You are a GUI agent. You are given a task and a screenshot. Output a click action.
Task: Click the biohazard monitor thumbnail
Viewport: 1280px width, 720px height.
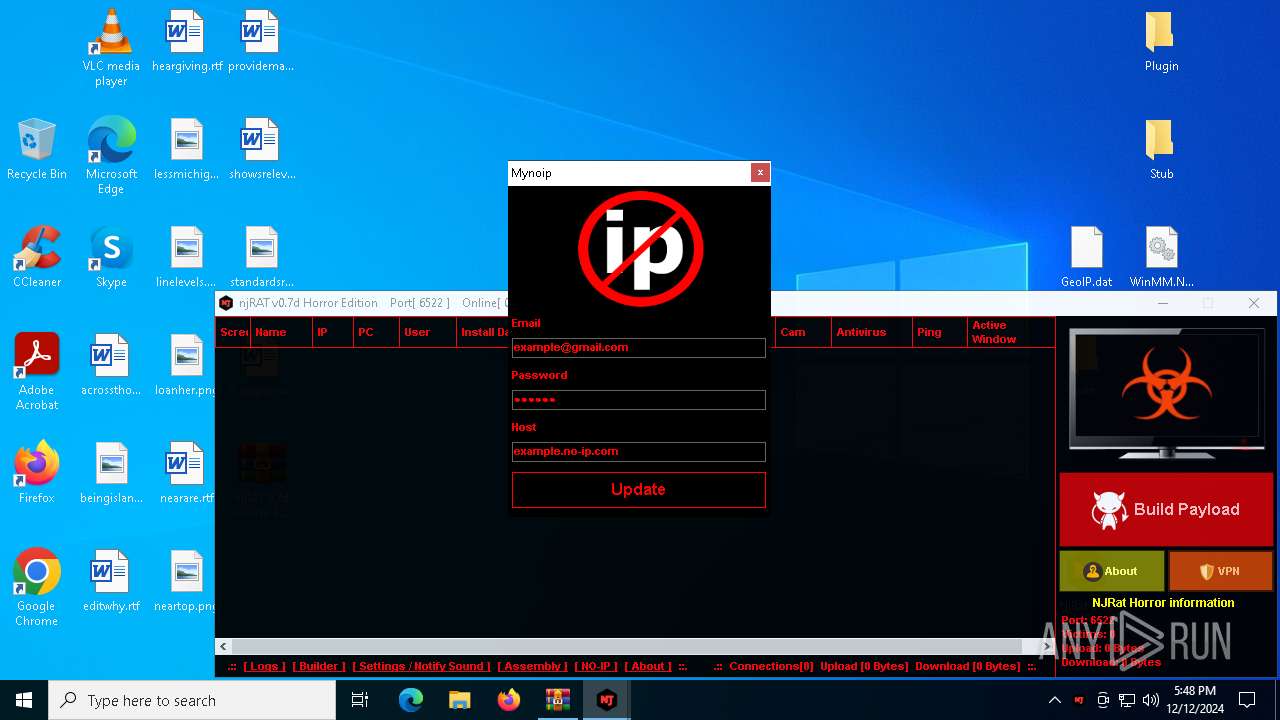1166,392
